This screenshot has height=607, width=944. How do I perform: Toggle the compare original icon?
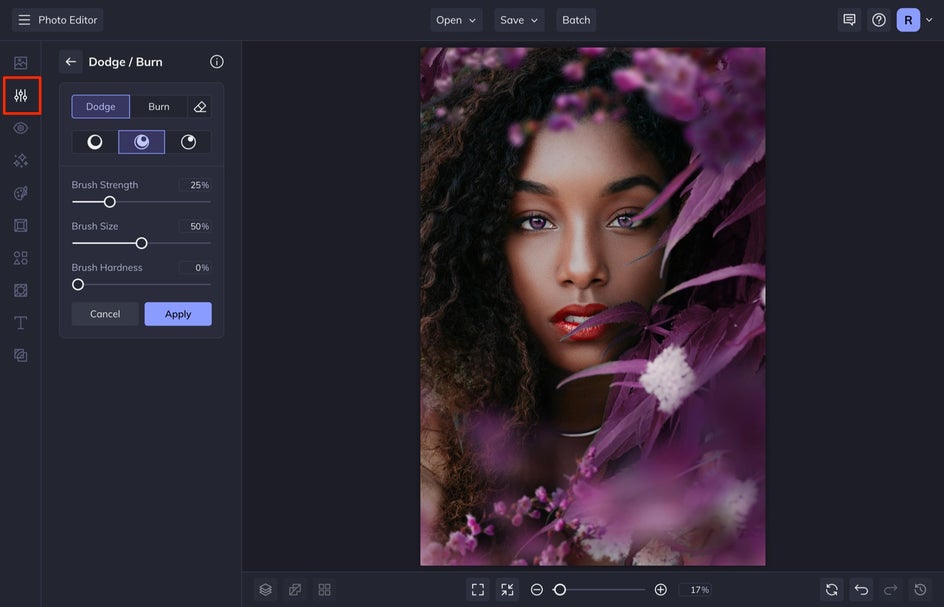click(295, 590)
